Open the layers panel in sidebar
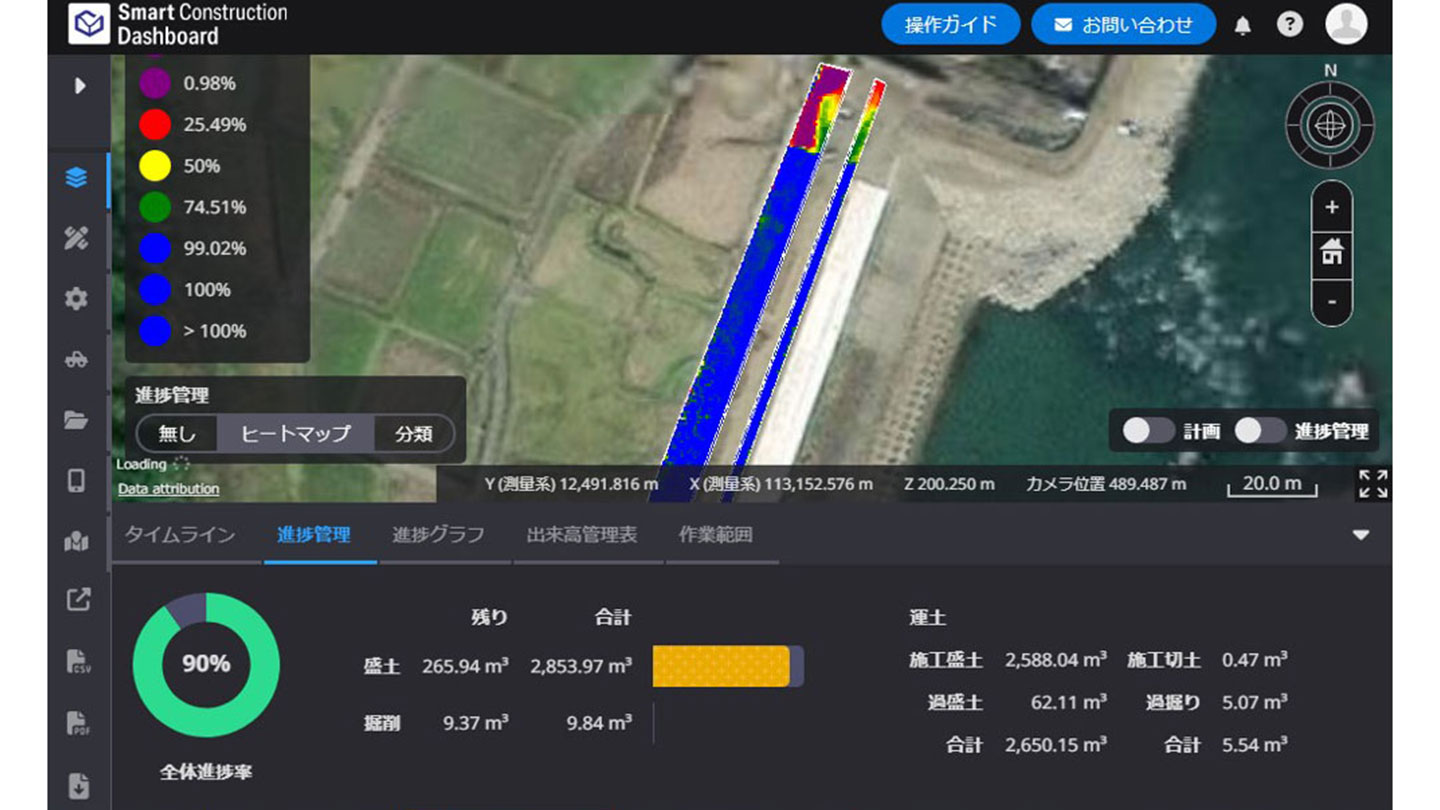Viewport: 1440px width, 810px height. coord(77,178)
